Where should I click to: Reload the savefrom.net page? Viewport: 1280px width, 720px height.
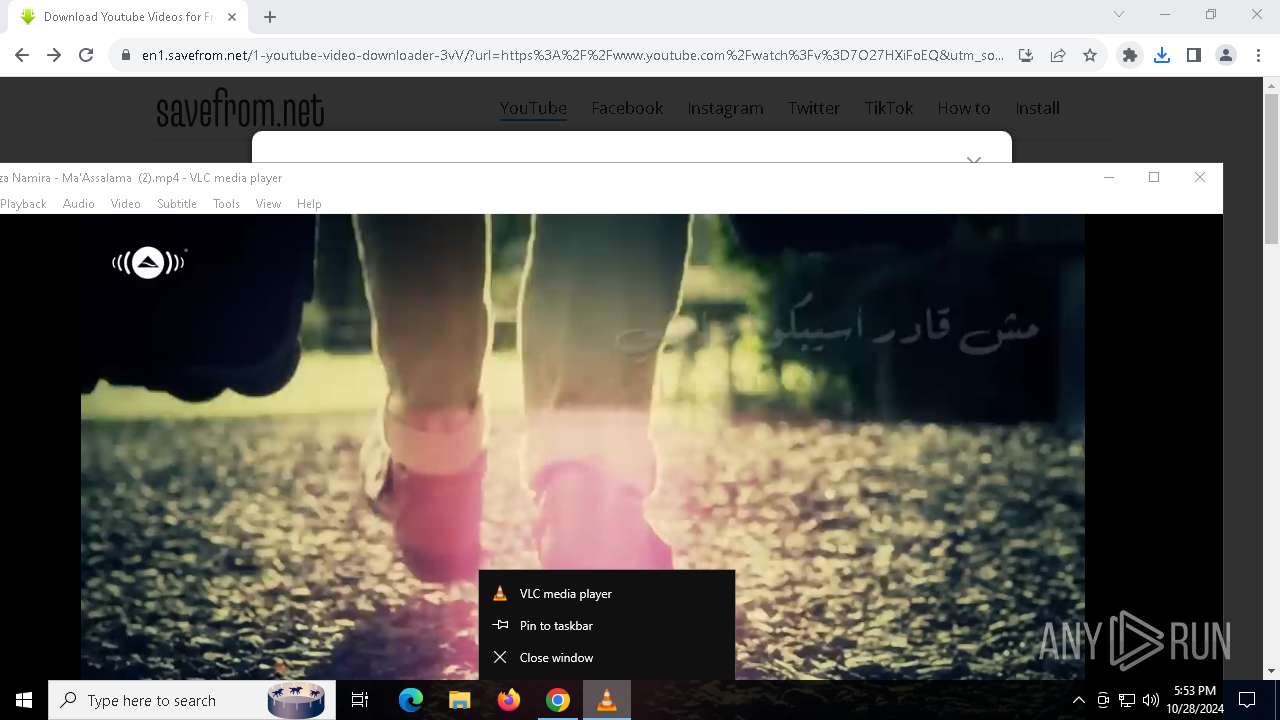click(x=86, y=56)
